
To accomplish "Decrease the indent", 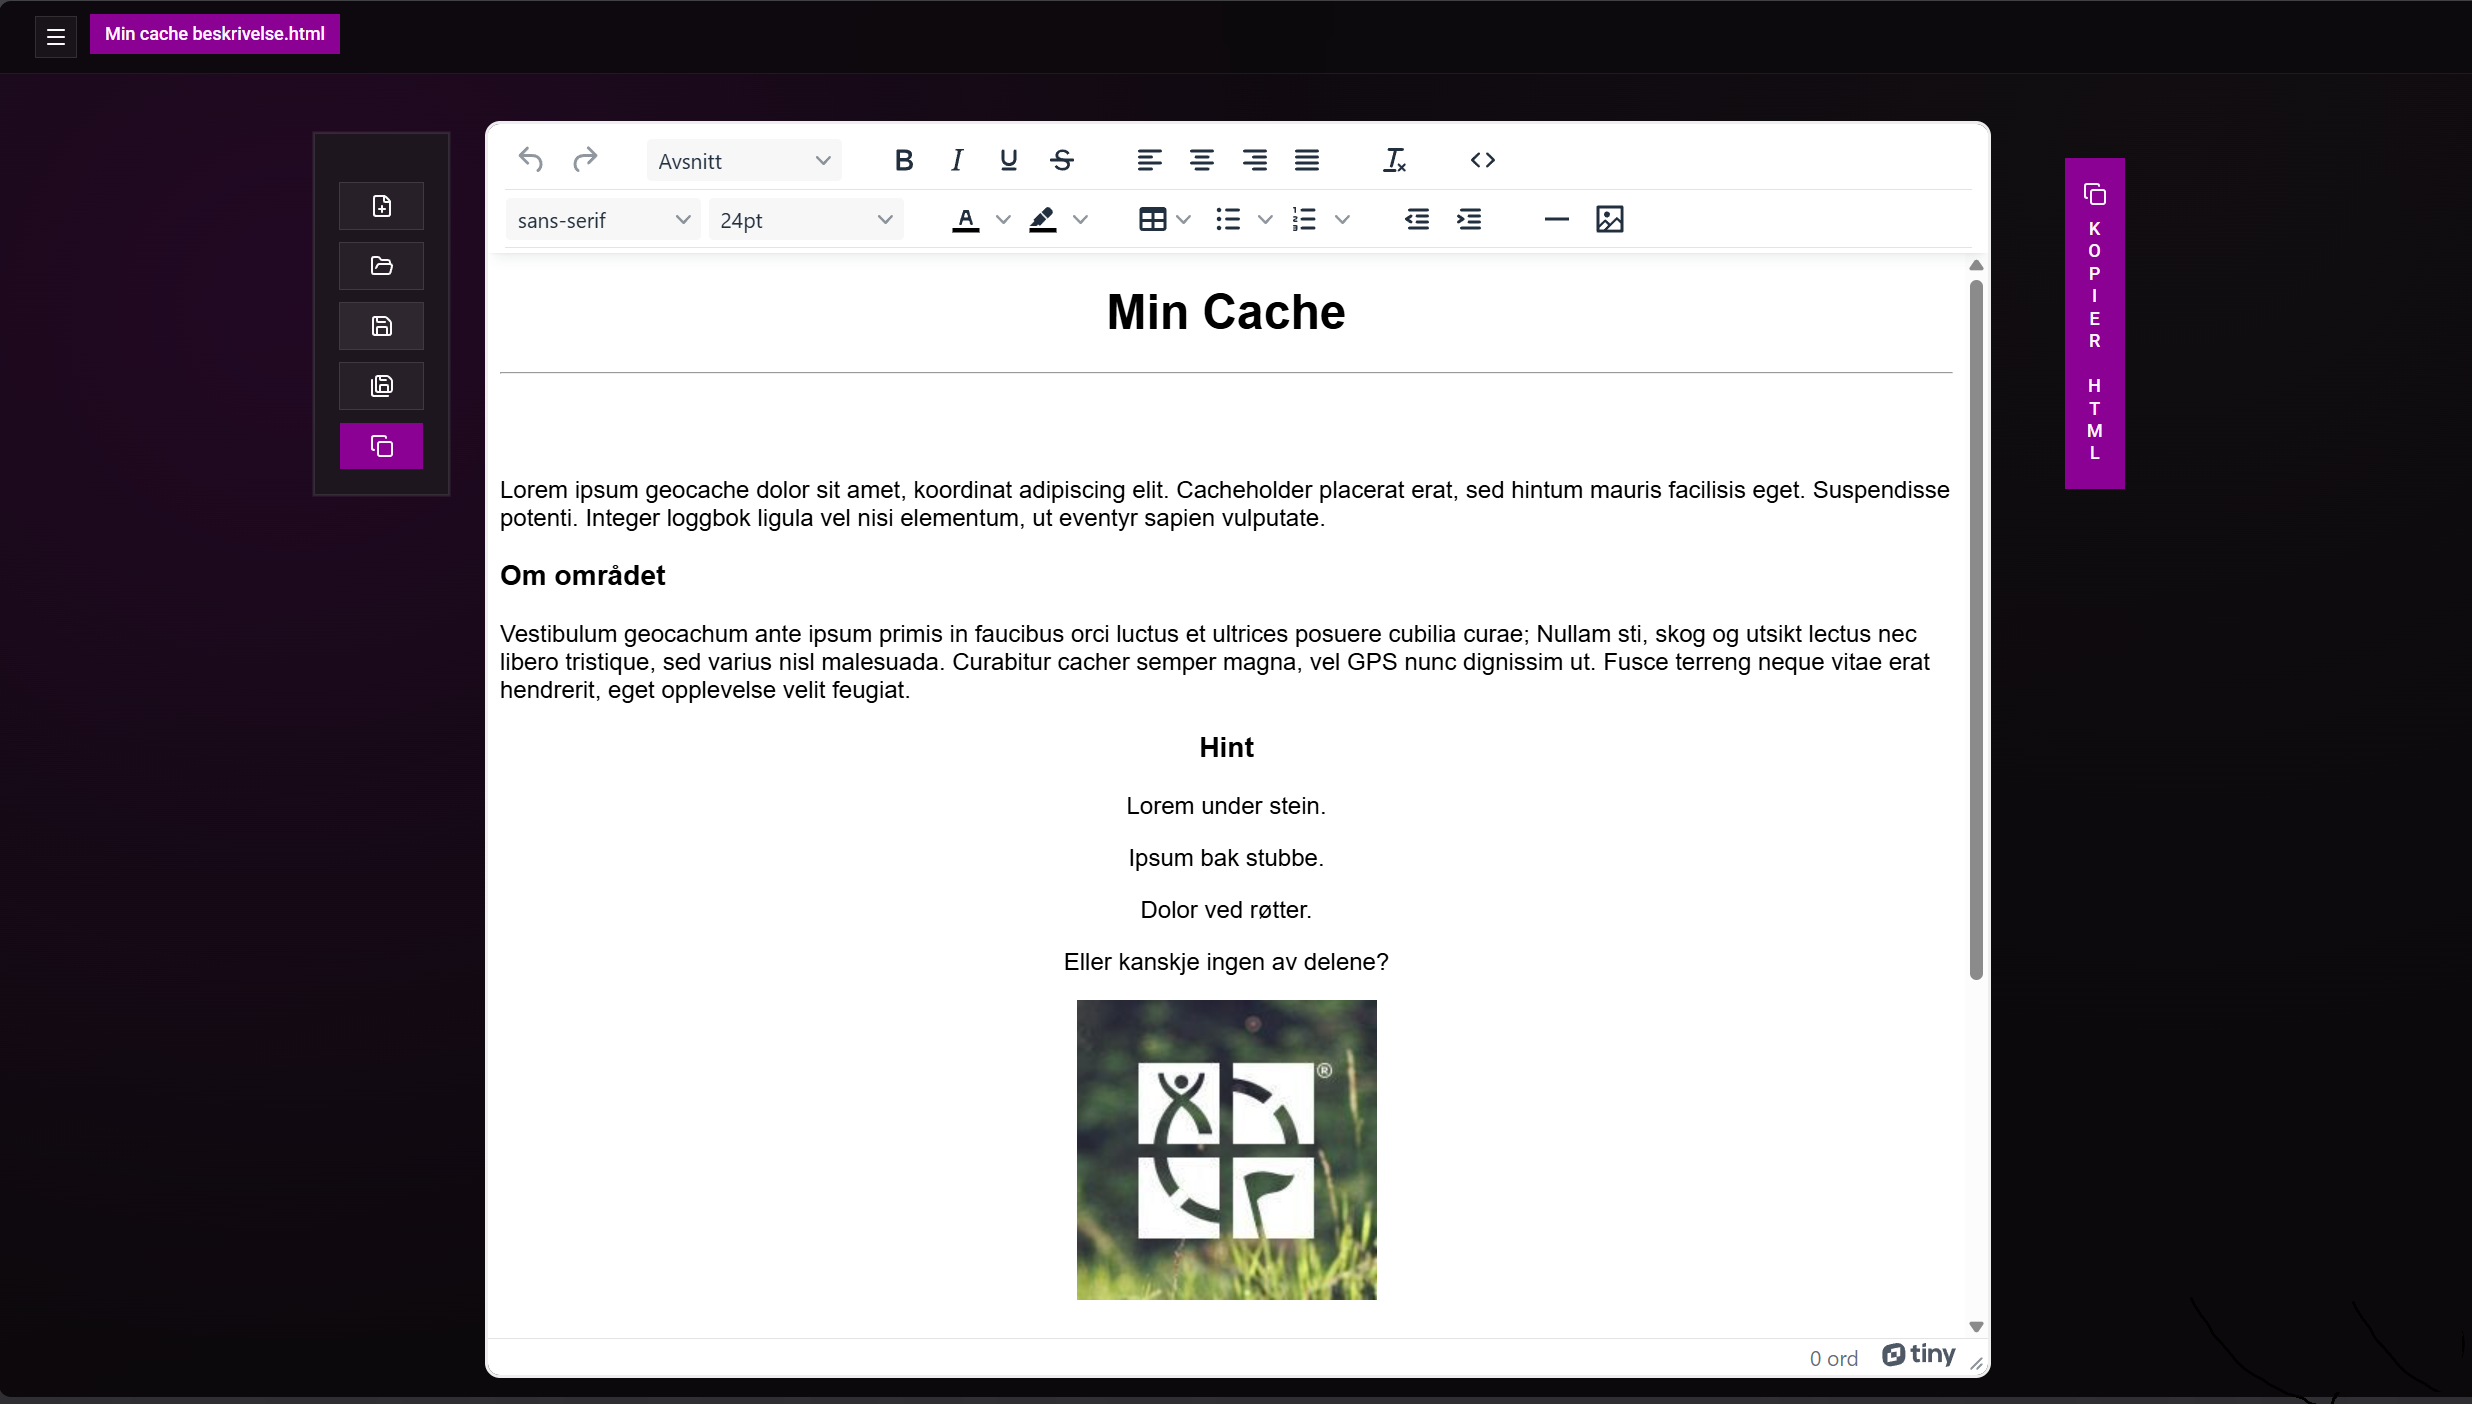I will [x=1417, y=220].
